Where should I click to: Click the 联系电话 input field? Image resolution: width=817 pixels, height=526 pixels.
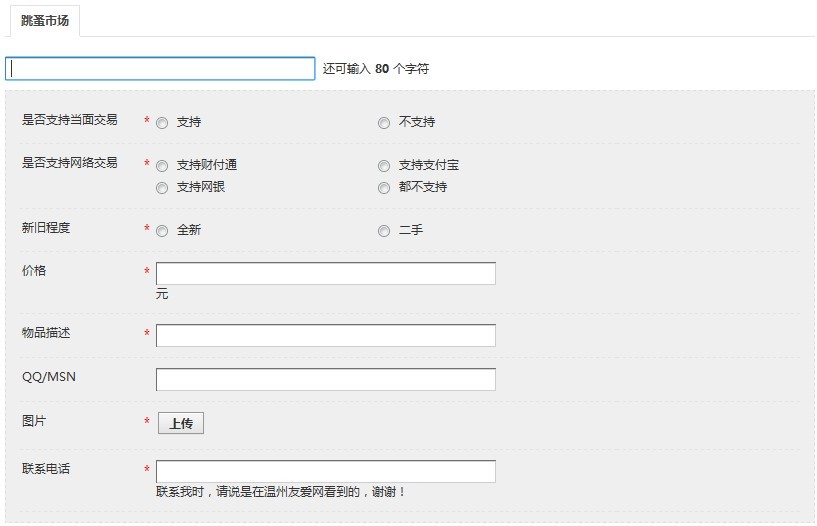pyautogui.click(x=326, y=471)
